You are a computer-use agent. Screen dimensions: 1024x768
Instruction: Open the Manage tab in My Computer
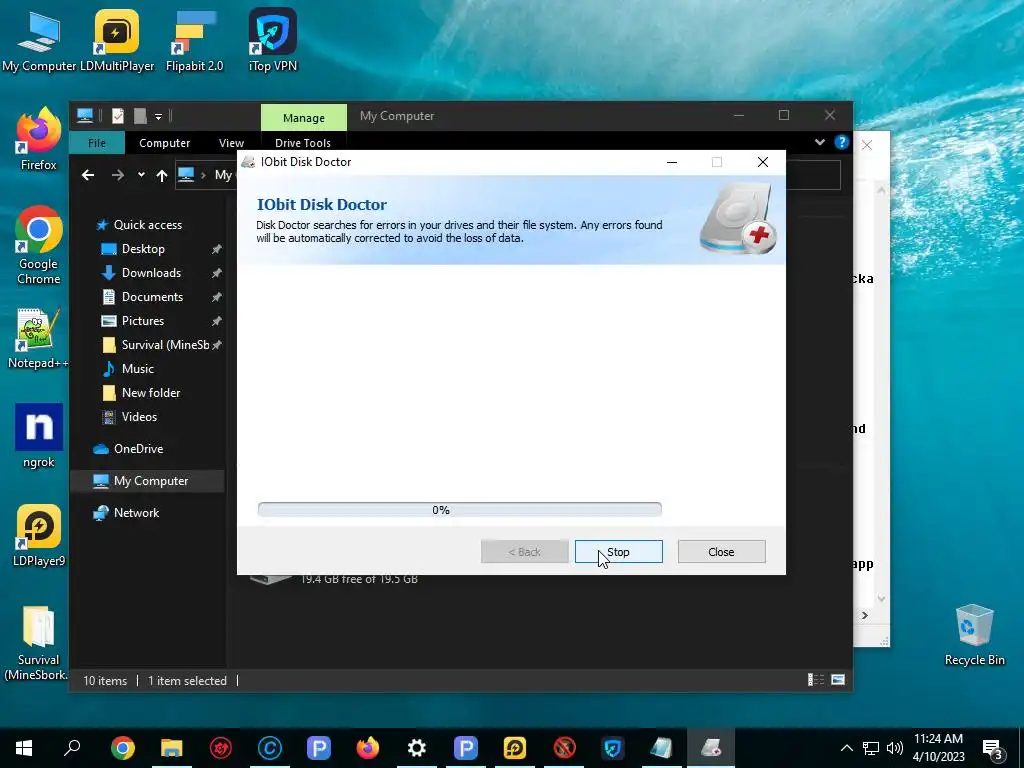pos(304,118)
